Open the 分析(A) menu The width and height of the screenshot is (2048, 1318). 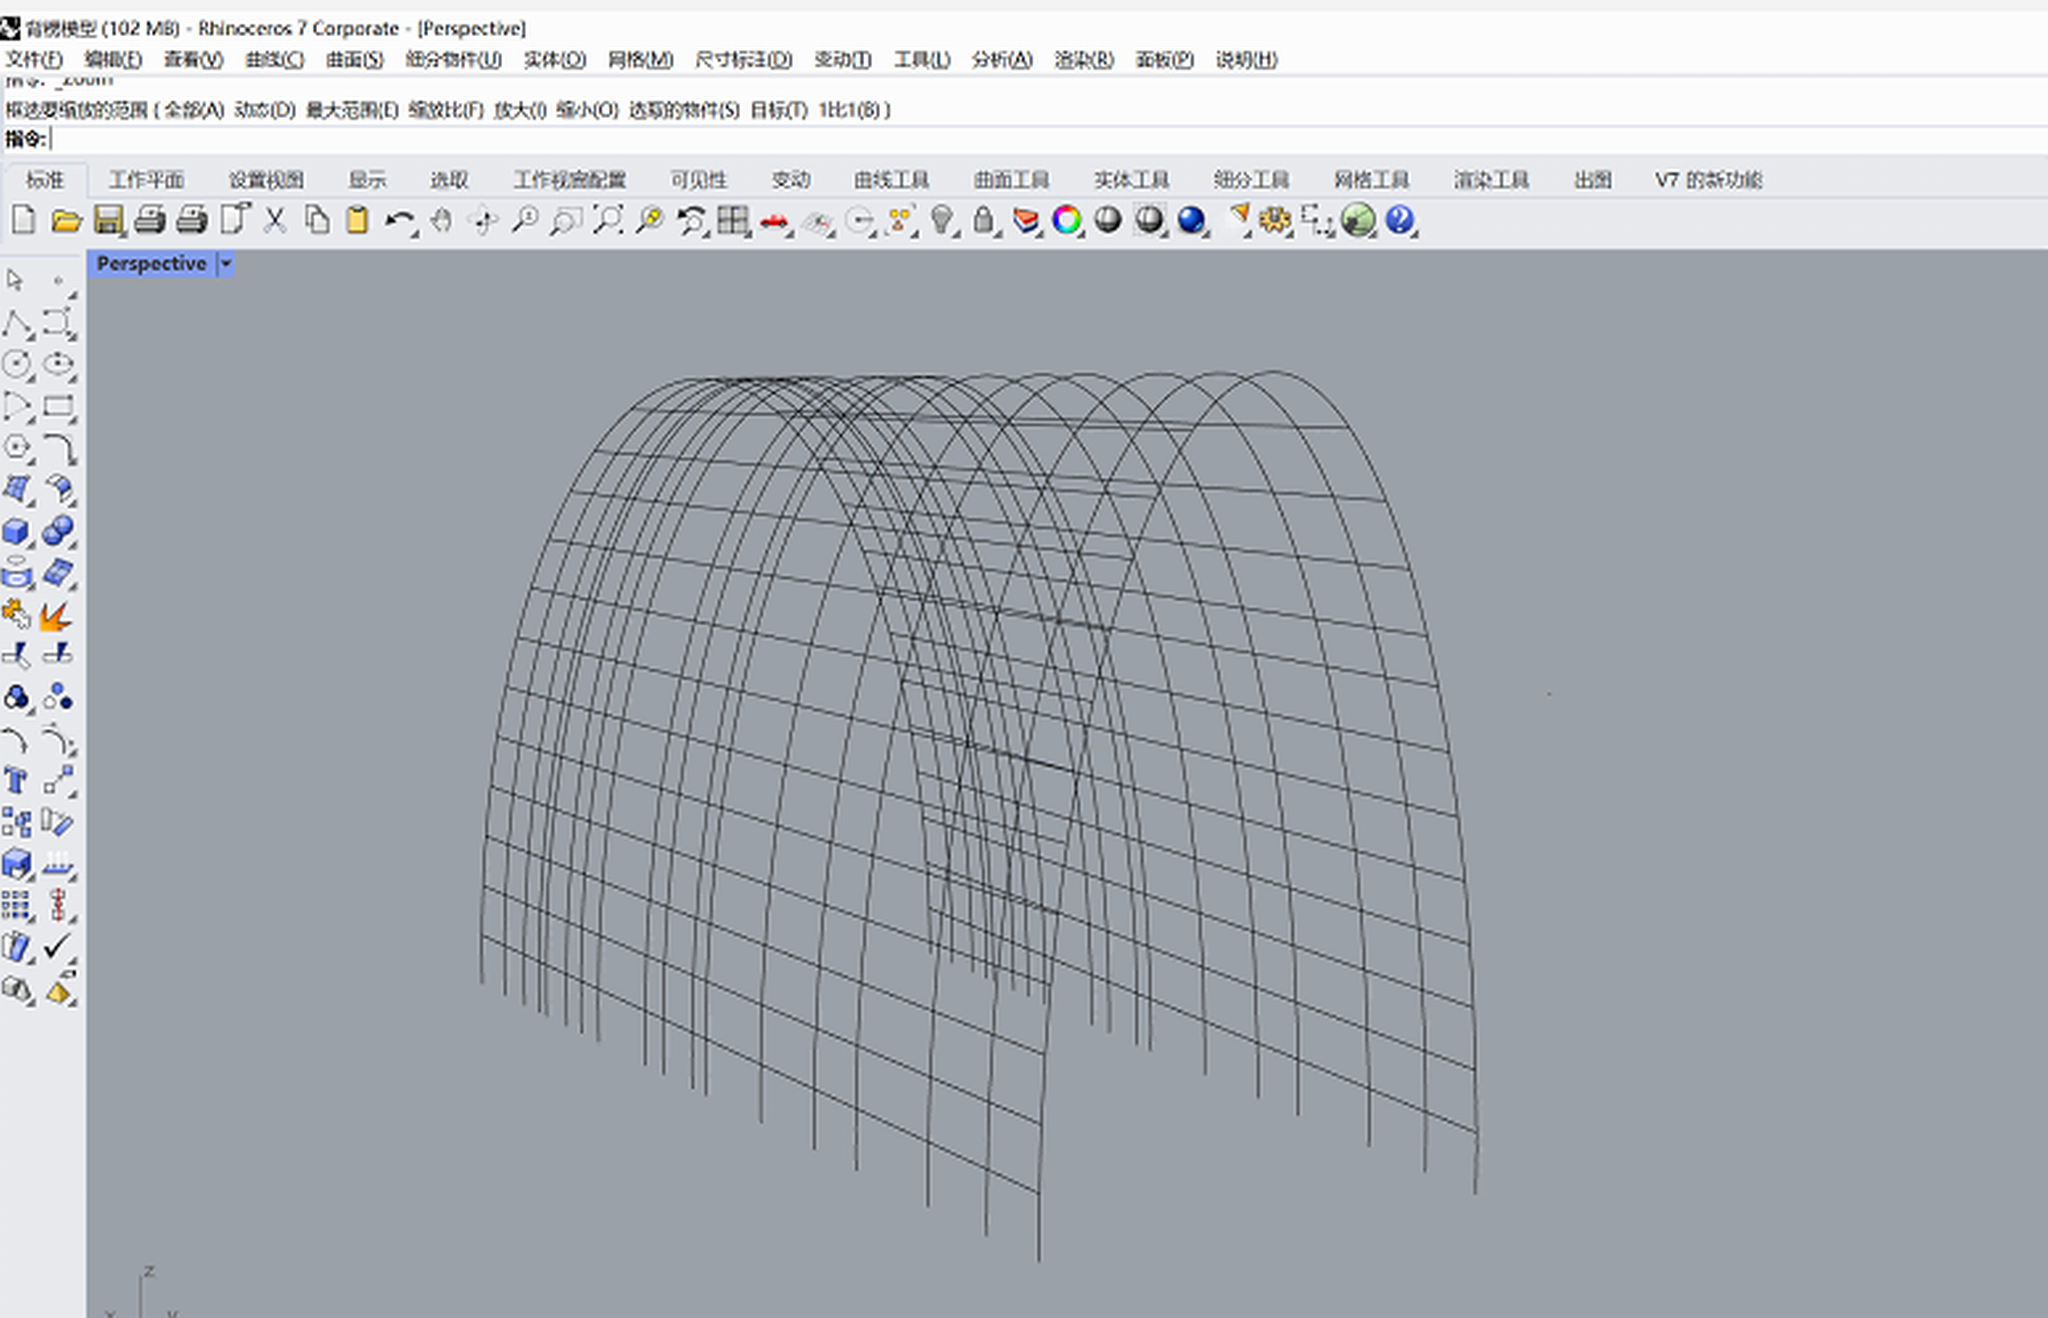[1001, 60]
